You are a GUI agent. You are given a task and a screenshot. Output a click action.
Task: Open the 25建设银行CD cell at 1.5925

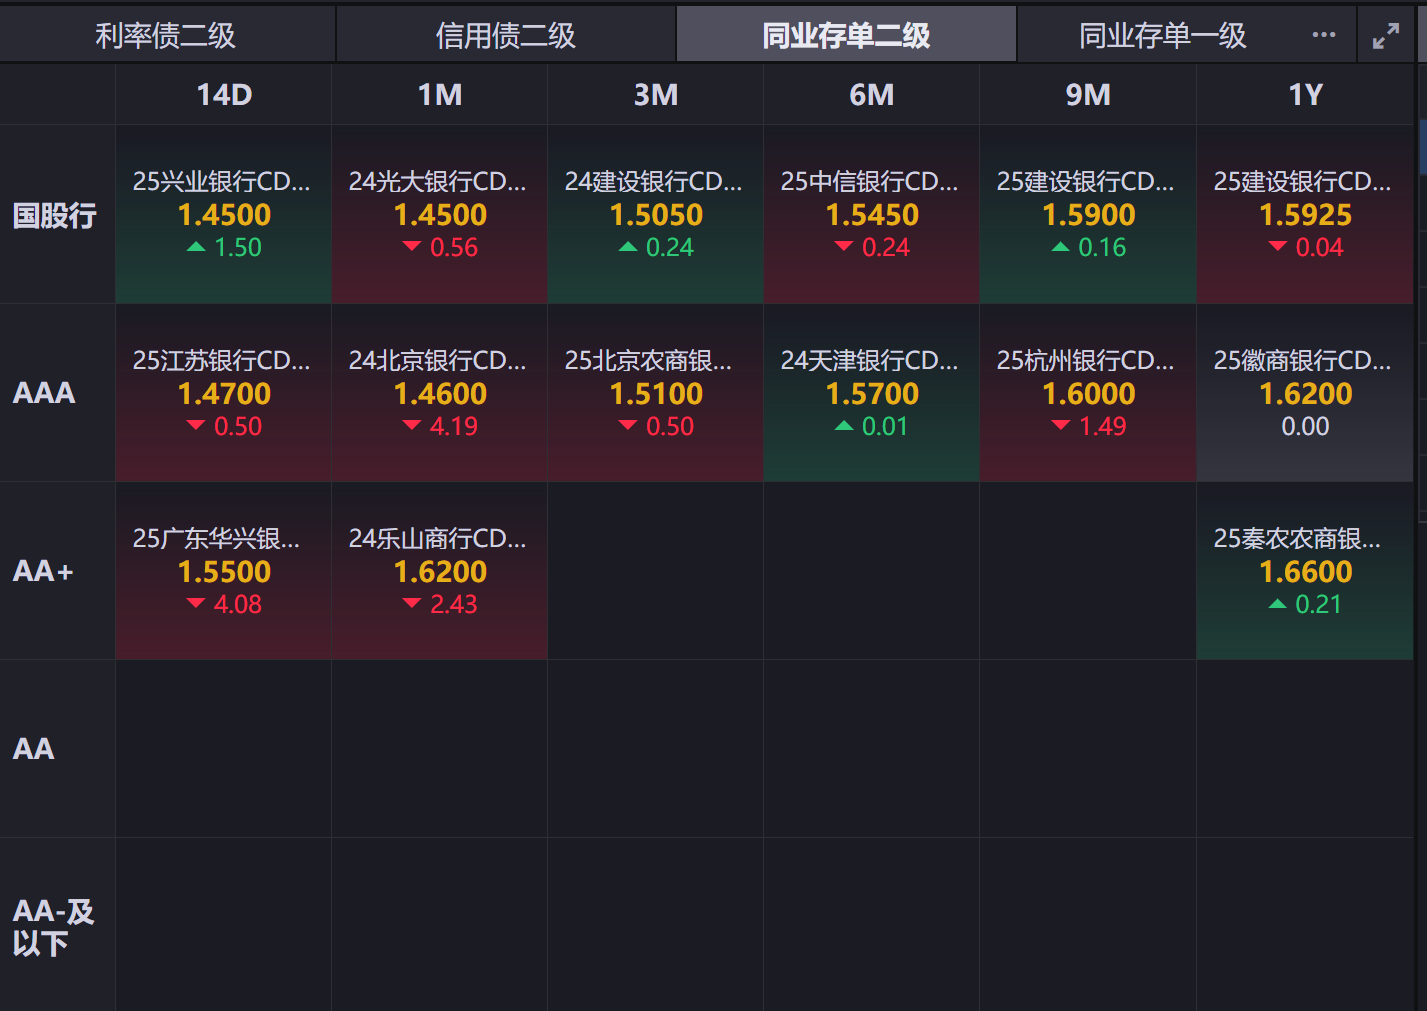tap(1305, 214)
